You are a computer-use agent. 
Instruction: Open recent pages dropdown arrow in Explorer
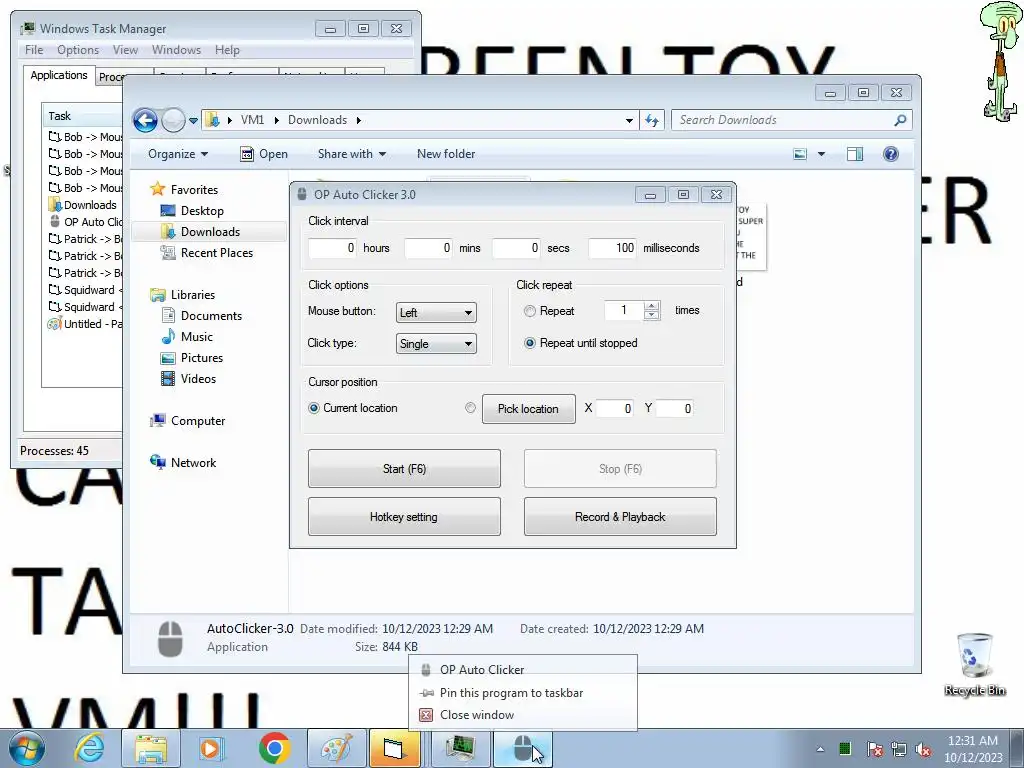point(193,120)
